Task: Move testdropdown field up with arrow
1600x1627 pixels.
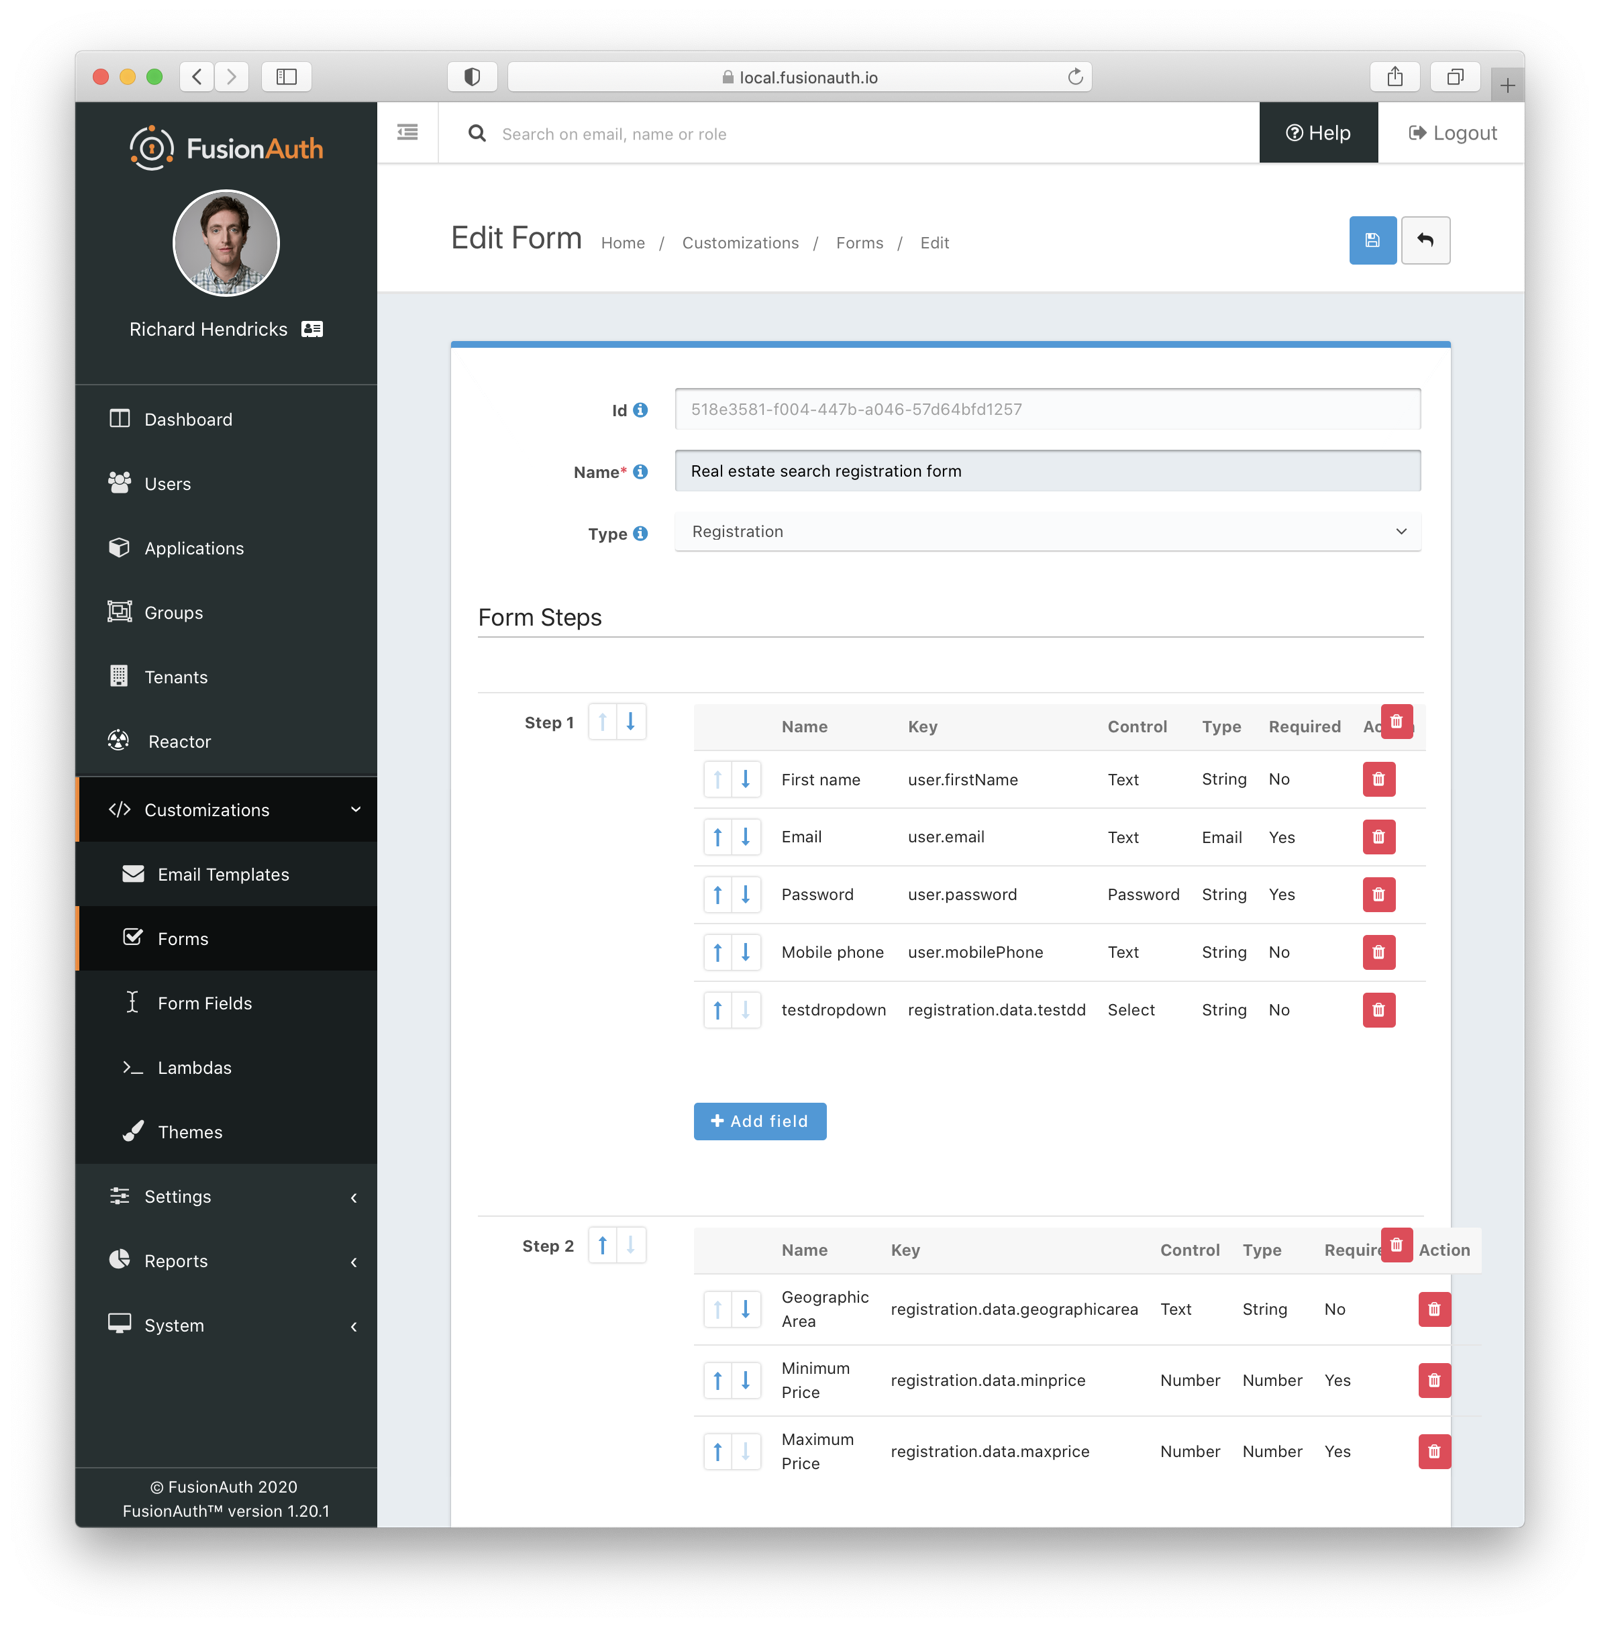Action: point(718,1010)
